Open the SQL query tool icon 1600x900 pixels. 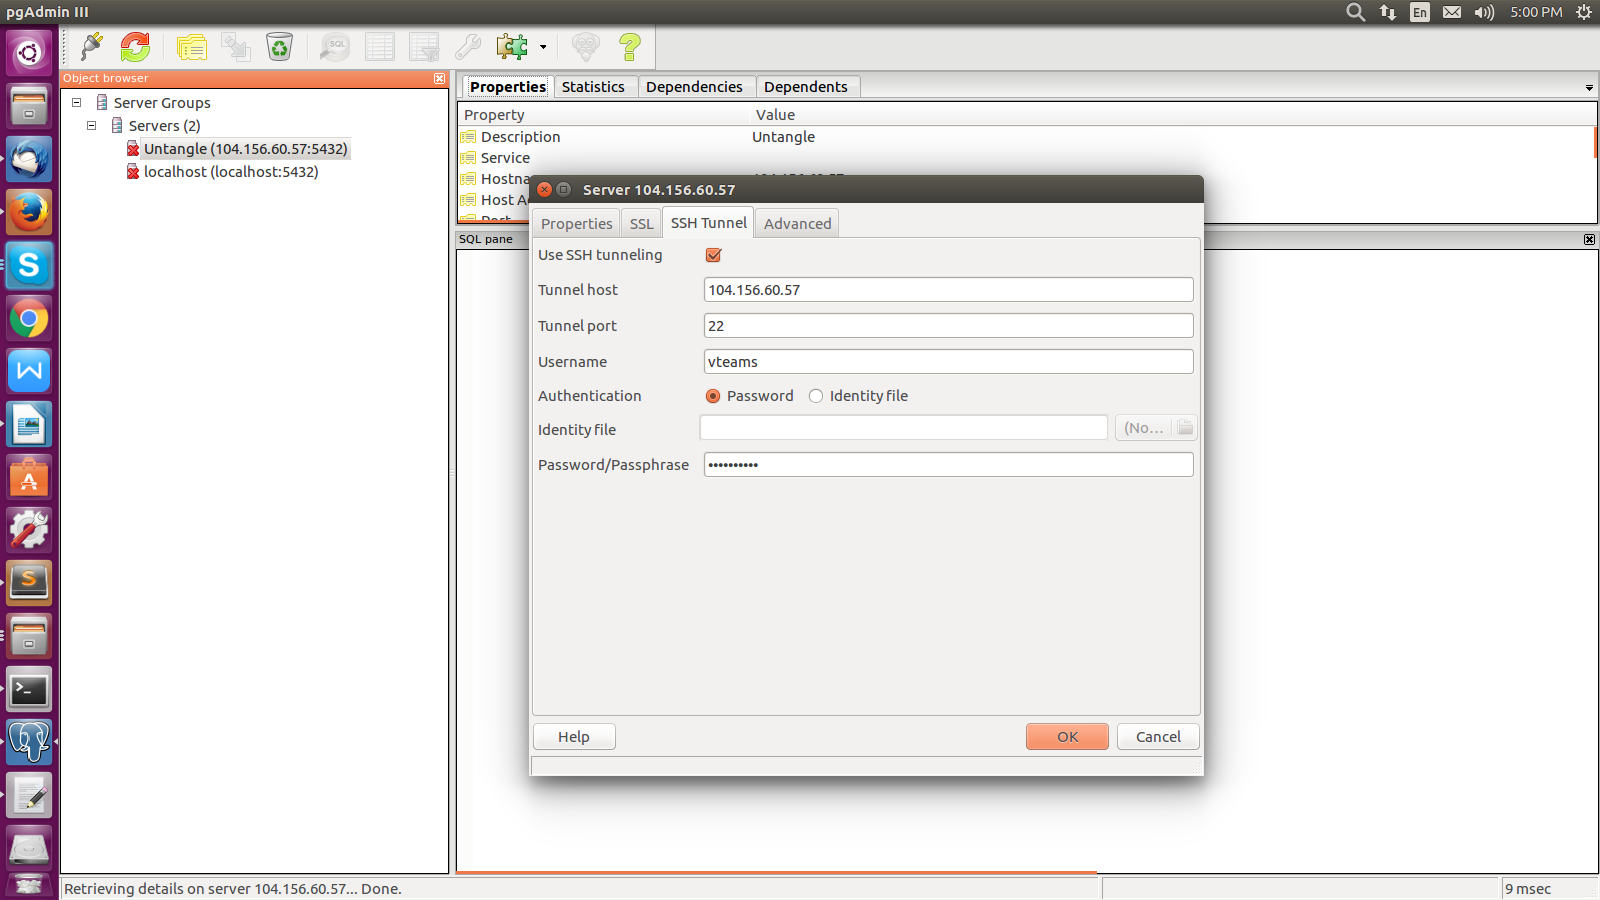click(x=335, y=46)
